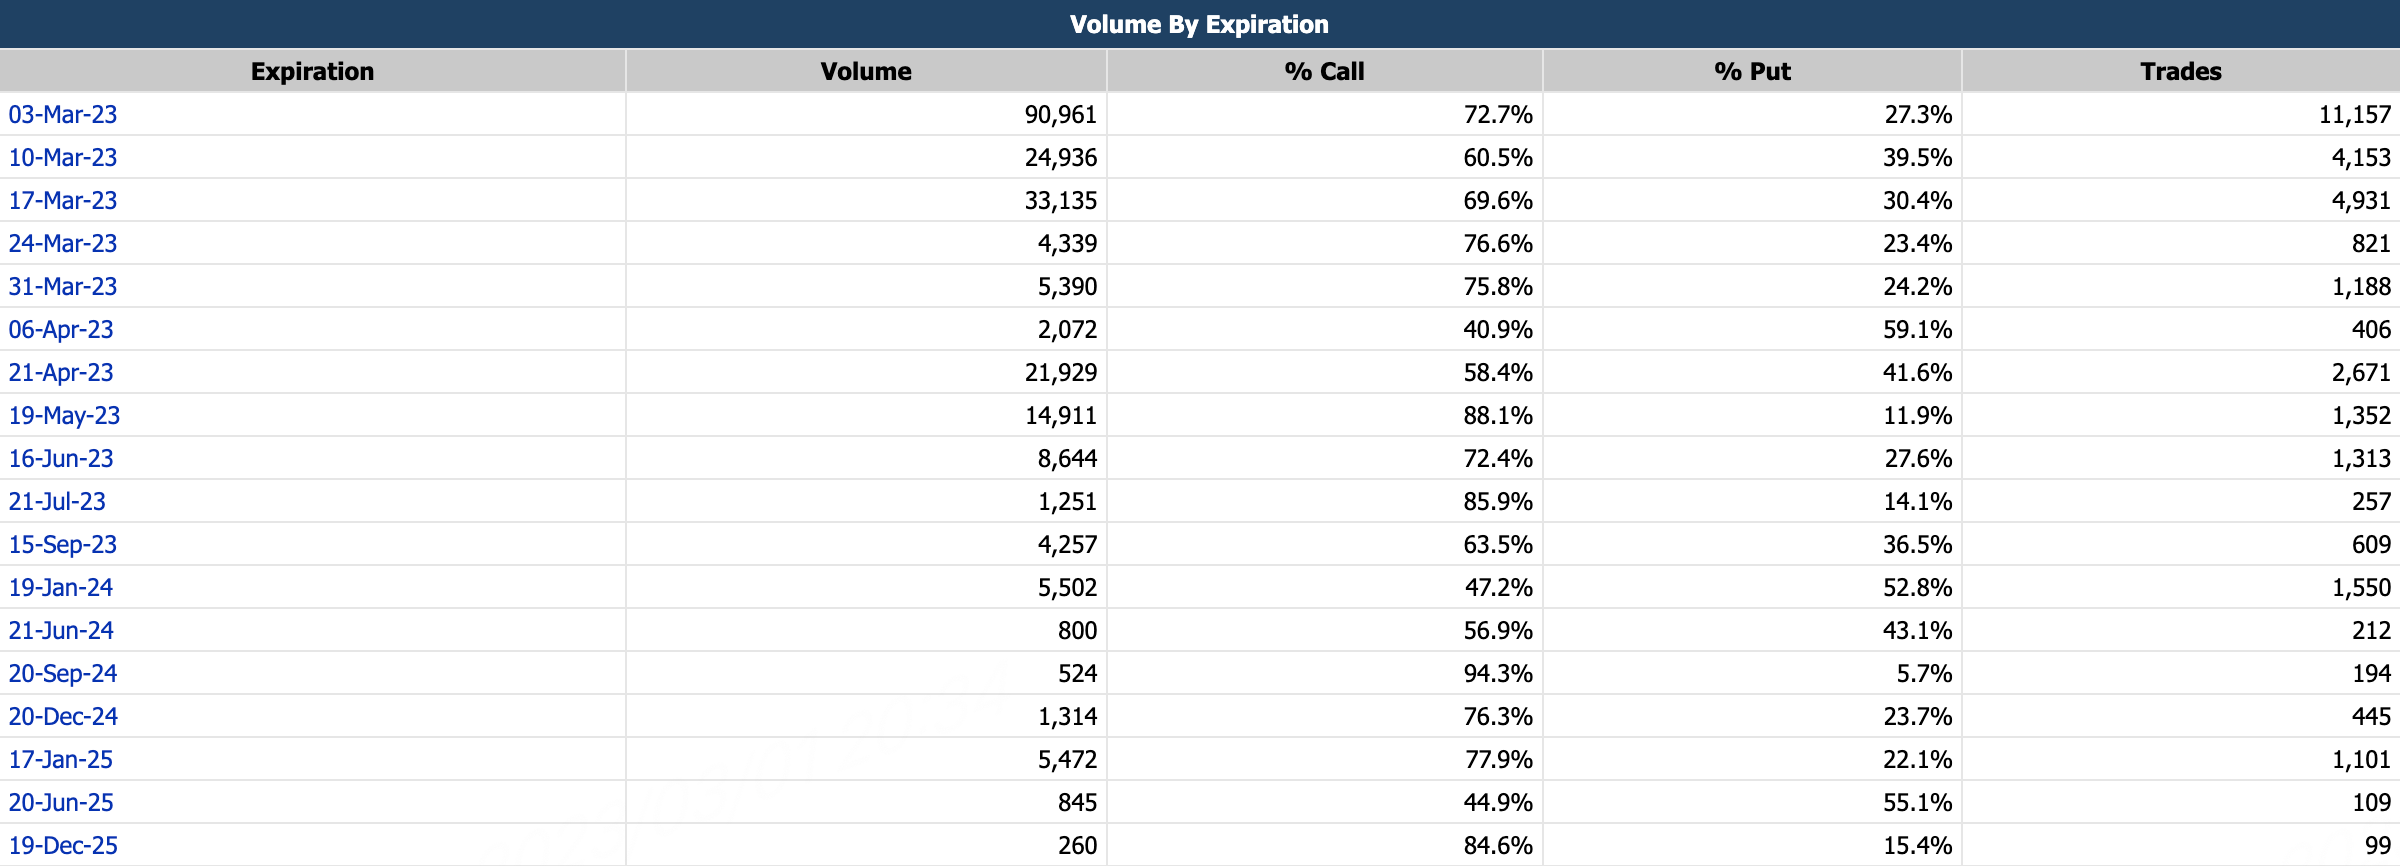
Task: Open the 15-Sep-23 expiration link
Action: [x=63, y=545]
